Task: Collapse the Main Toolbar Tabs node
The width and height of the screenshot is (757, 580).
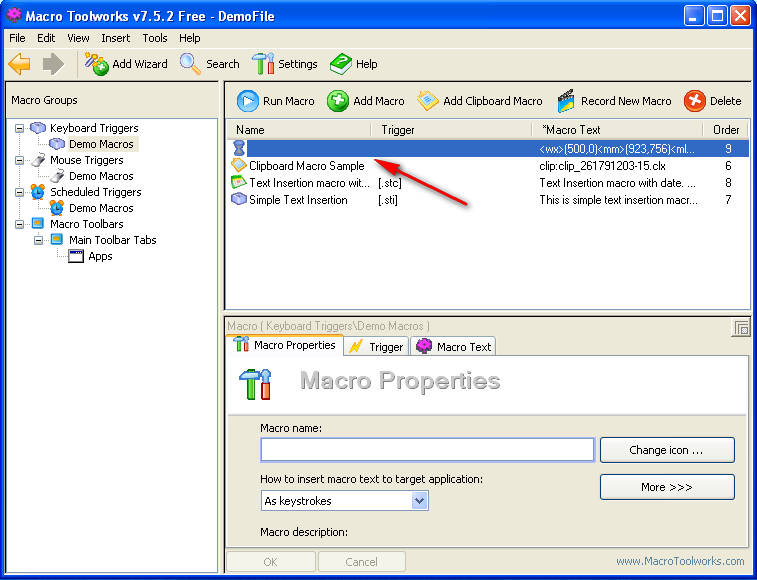Action: [38, 240]
